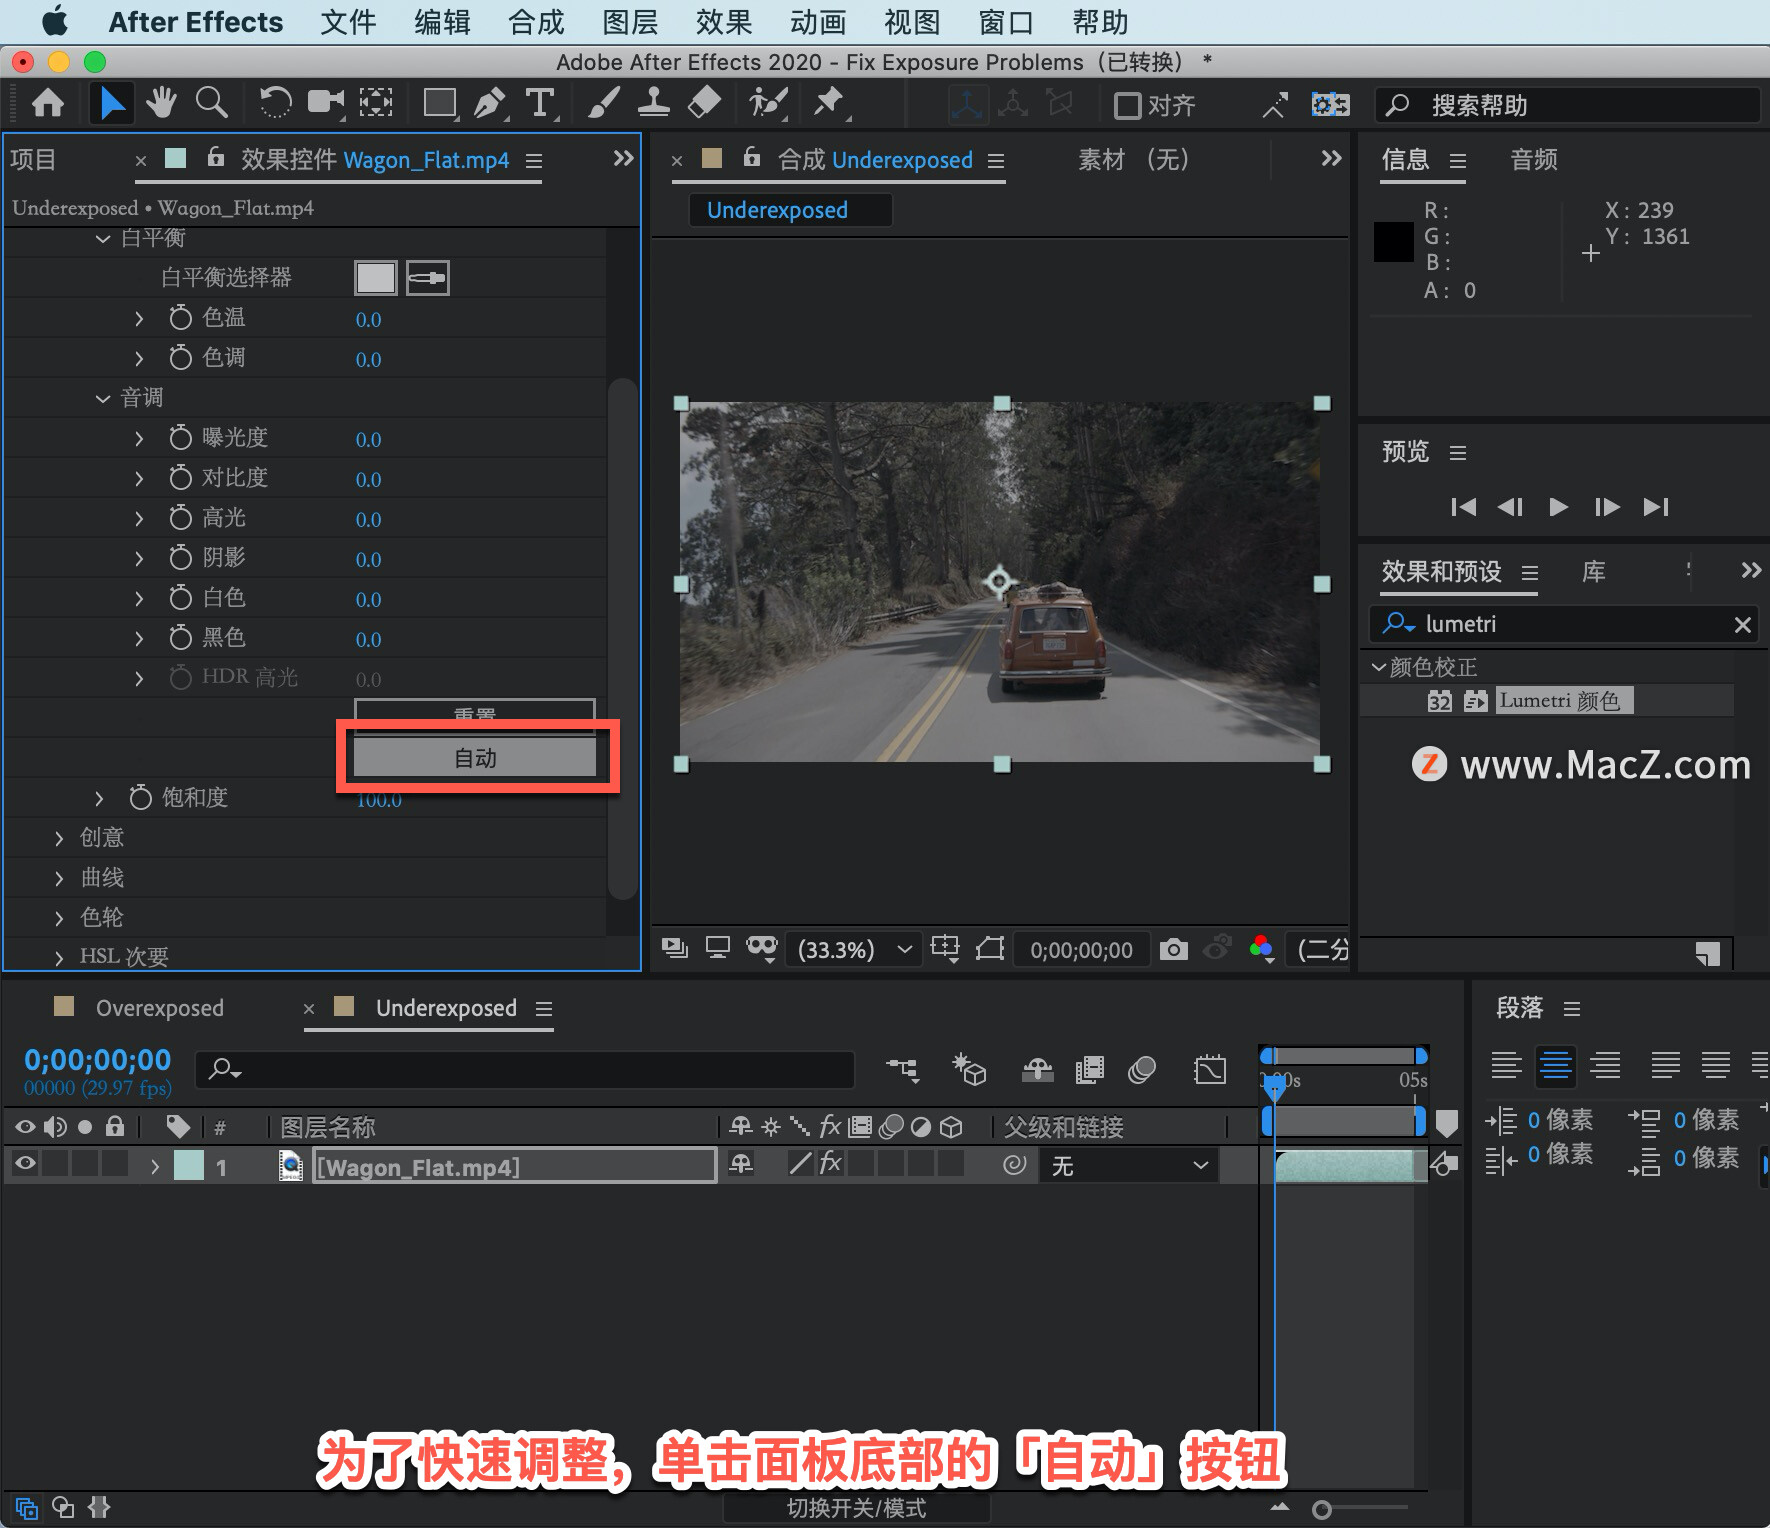The height and width of the screenshot is (1528, 1770).
Task: Expand the Color Wheels section
Action: tap(59, 918)
